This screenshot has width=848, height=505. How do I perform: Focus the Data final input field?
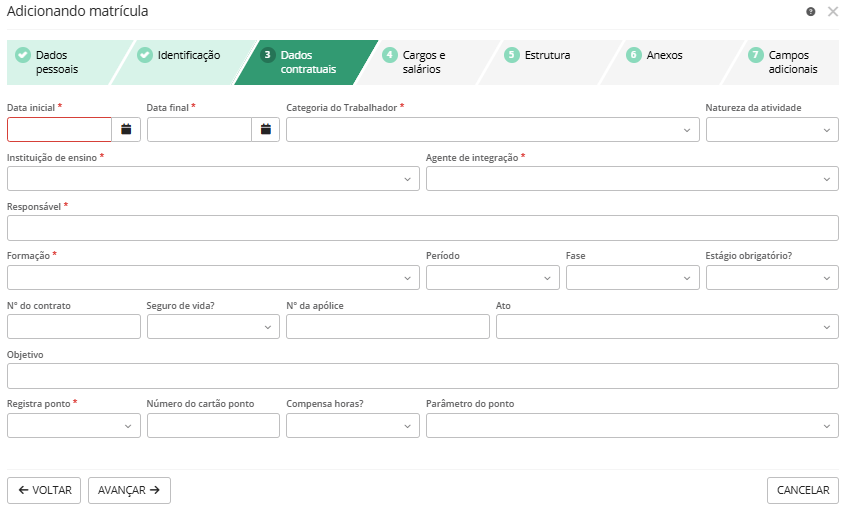point(199,130)
